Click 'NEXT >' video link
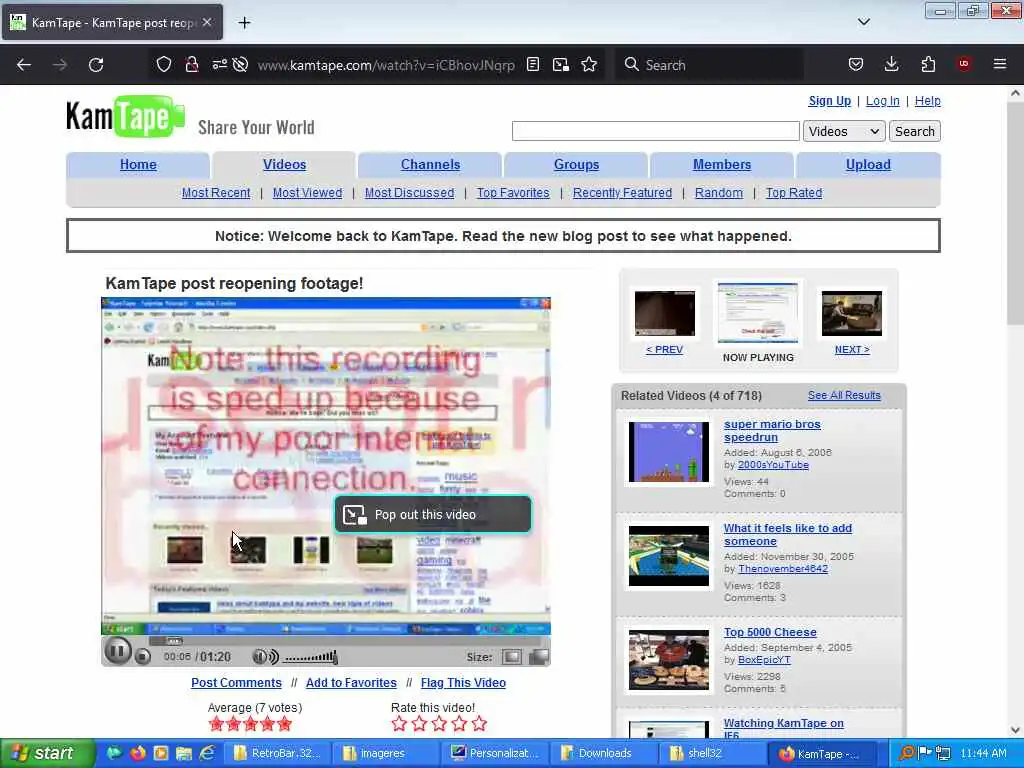The height and width of the screenshot is (768, 1024). click(x=852, y=349)
